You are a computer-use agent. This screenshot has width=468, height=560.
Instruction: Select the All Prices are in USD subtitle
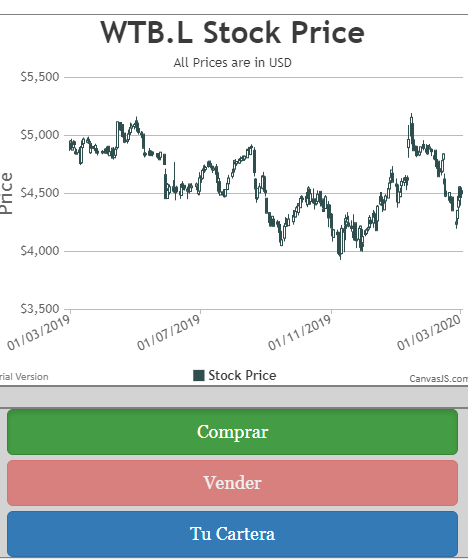233,62
